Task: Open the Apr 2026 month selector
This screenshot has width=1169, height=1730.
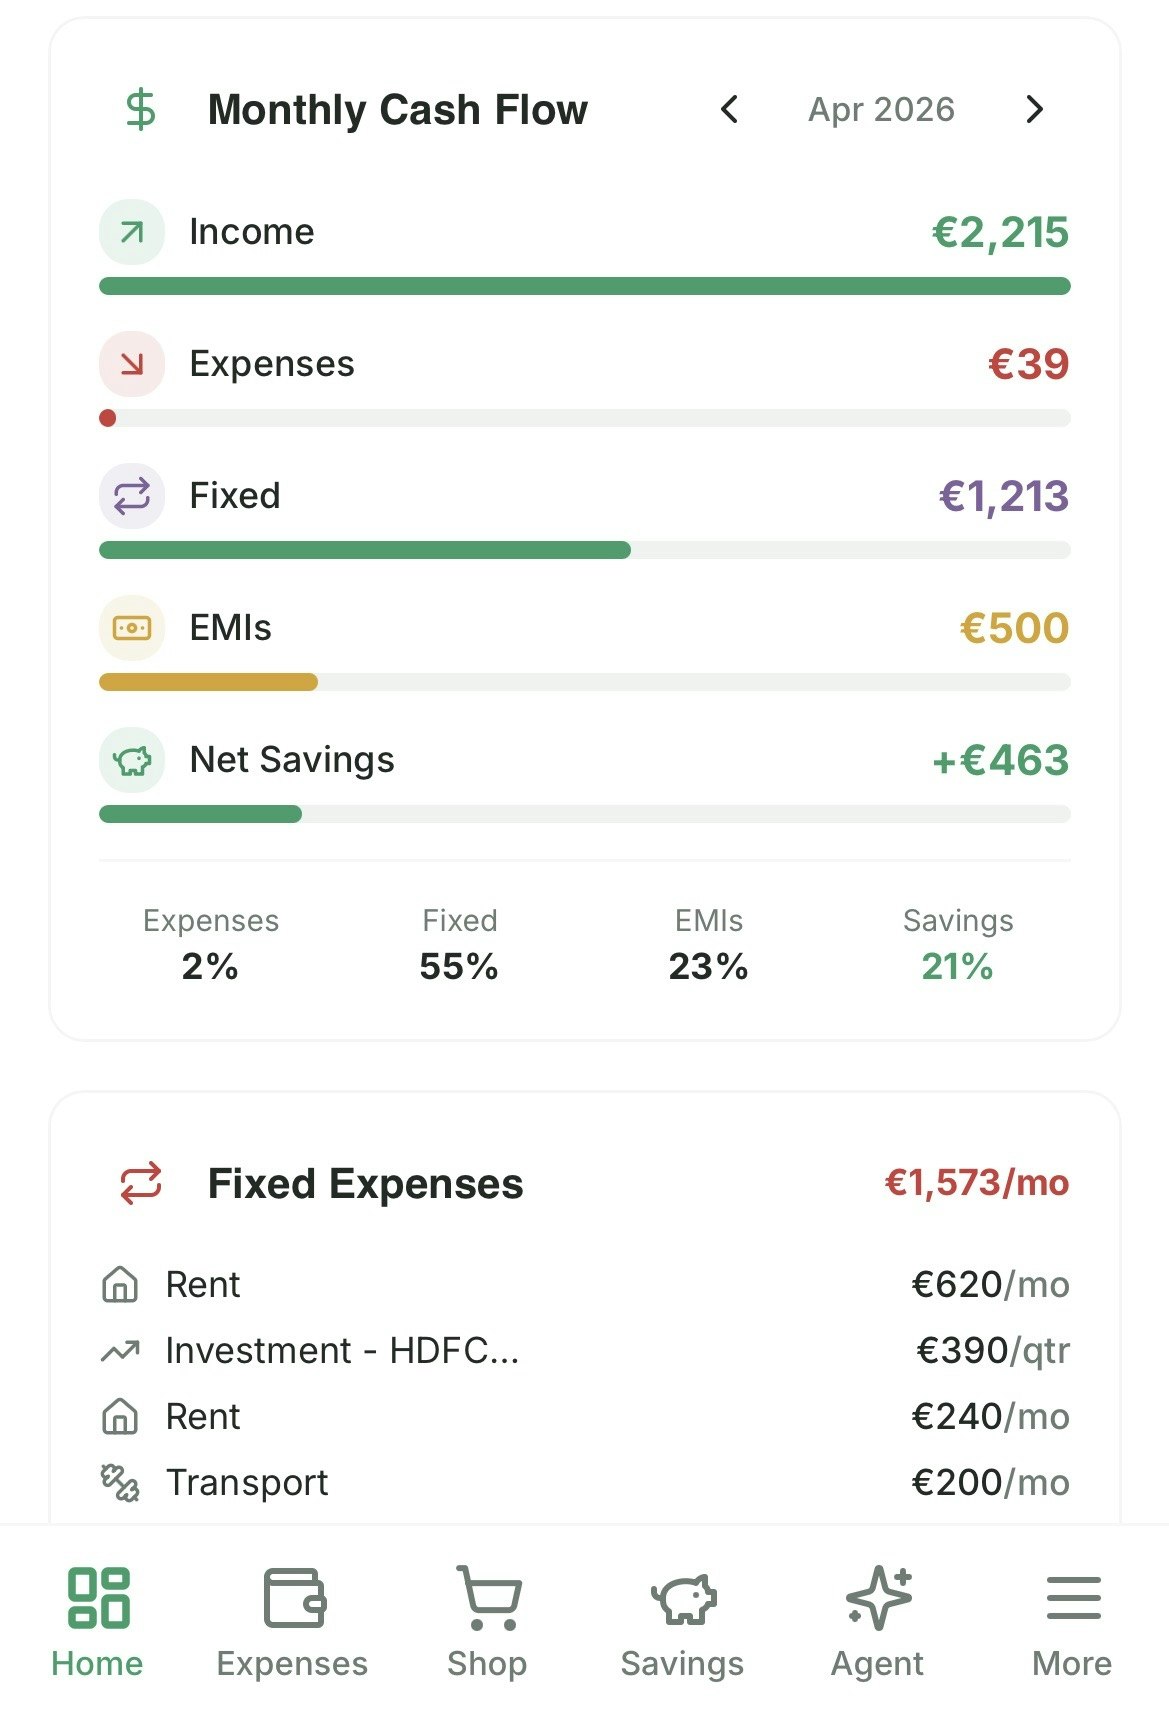Action: 881,109
